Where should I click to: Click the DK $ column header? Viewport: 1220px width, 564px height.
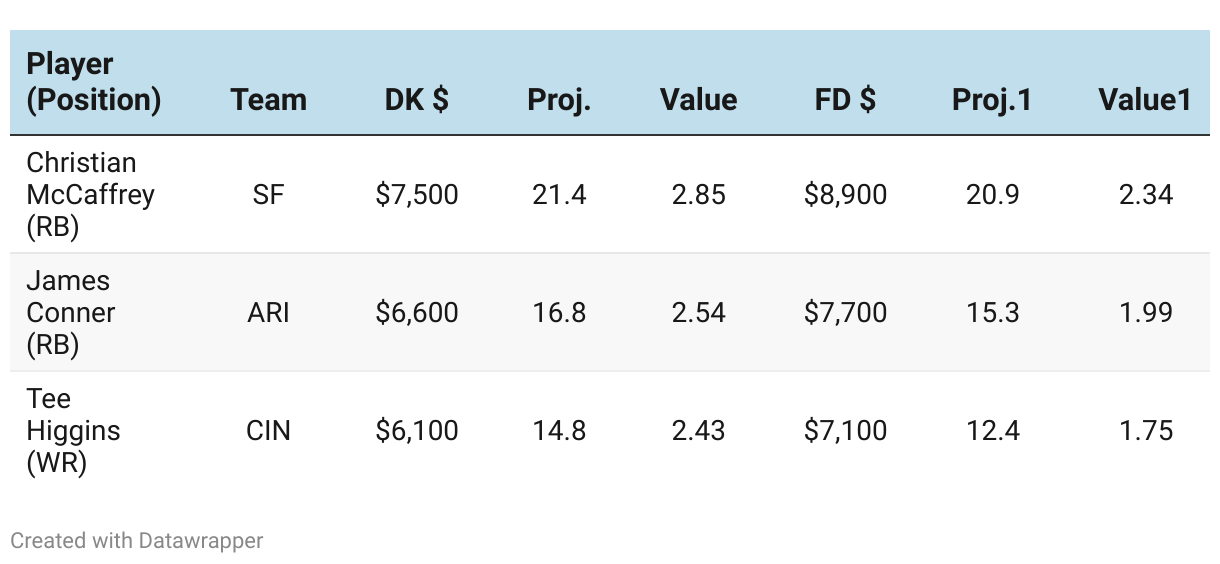(416, 99)
